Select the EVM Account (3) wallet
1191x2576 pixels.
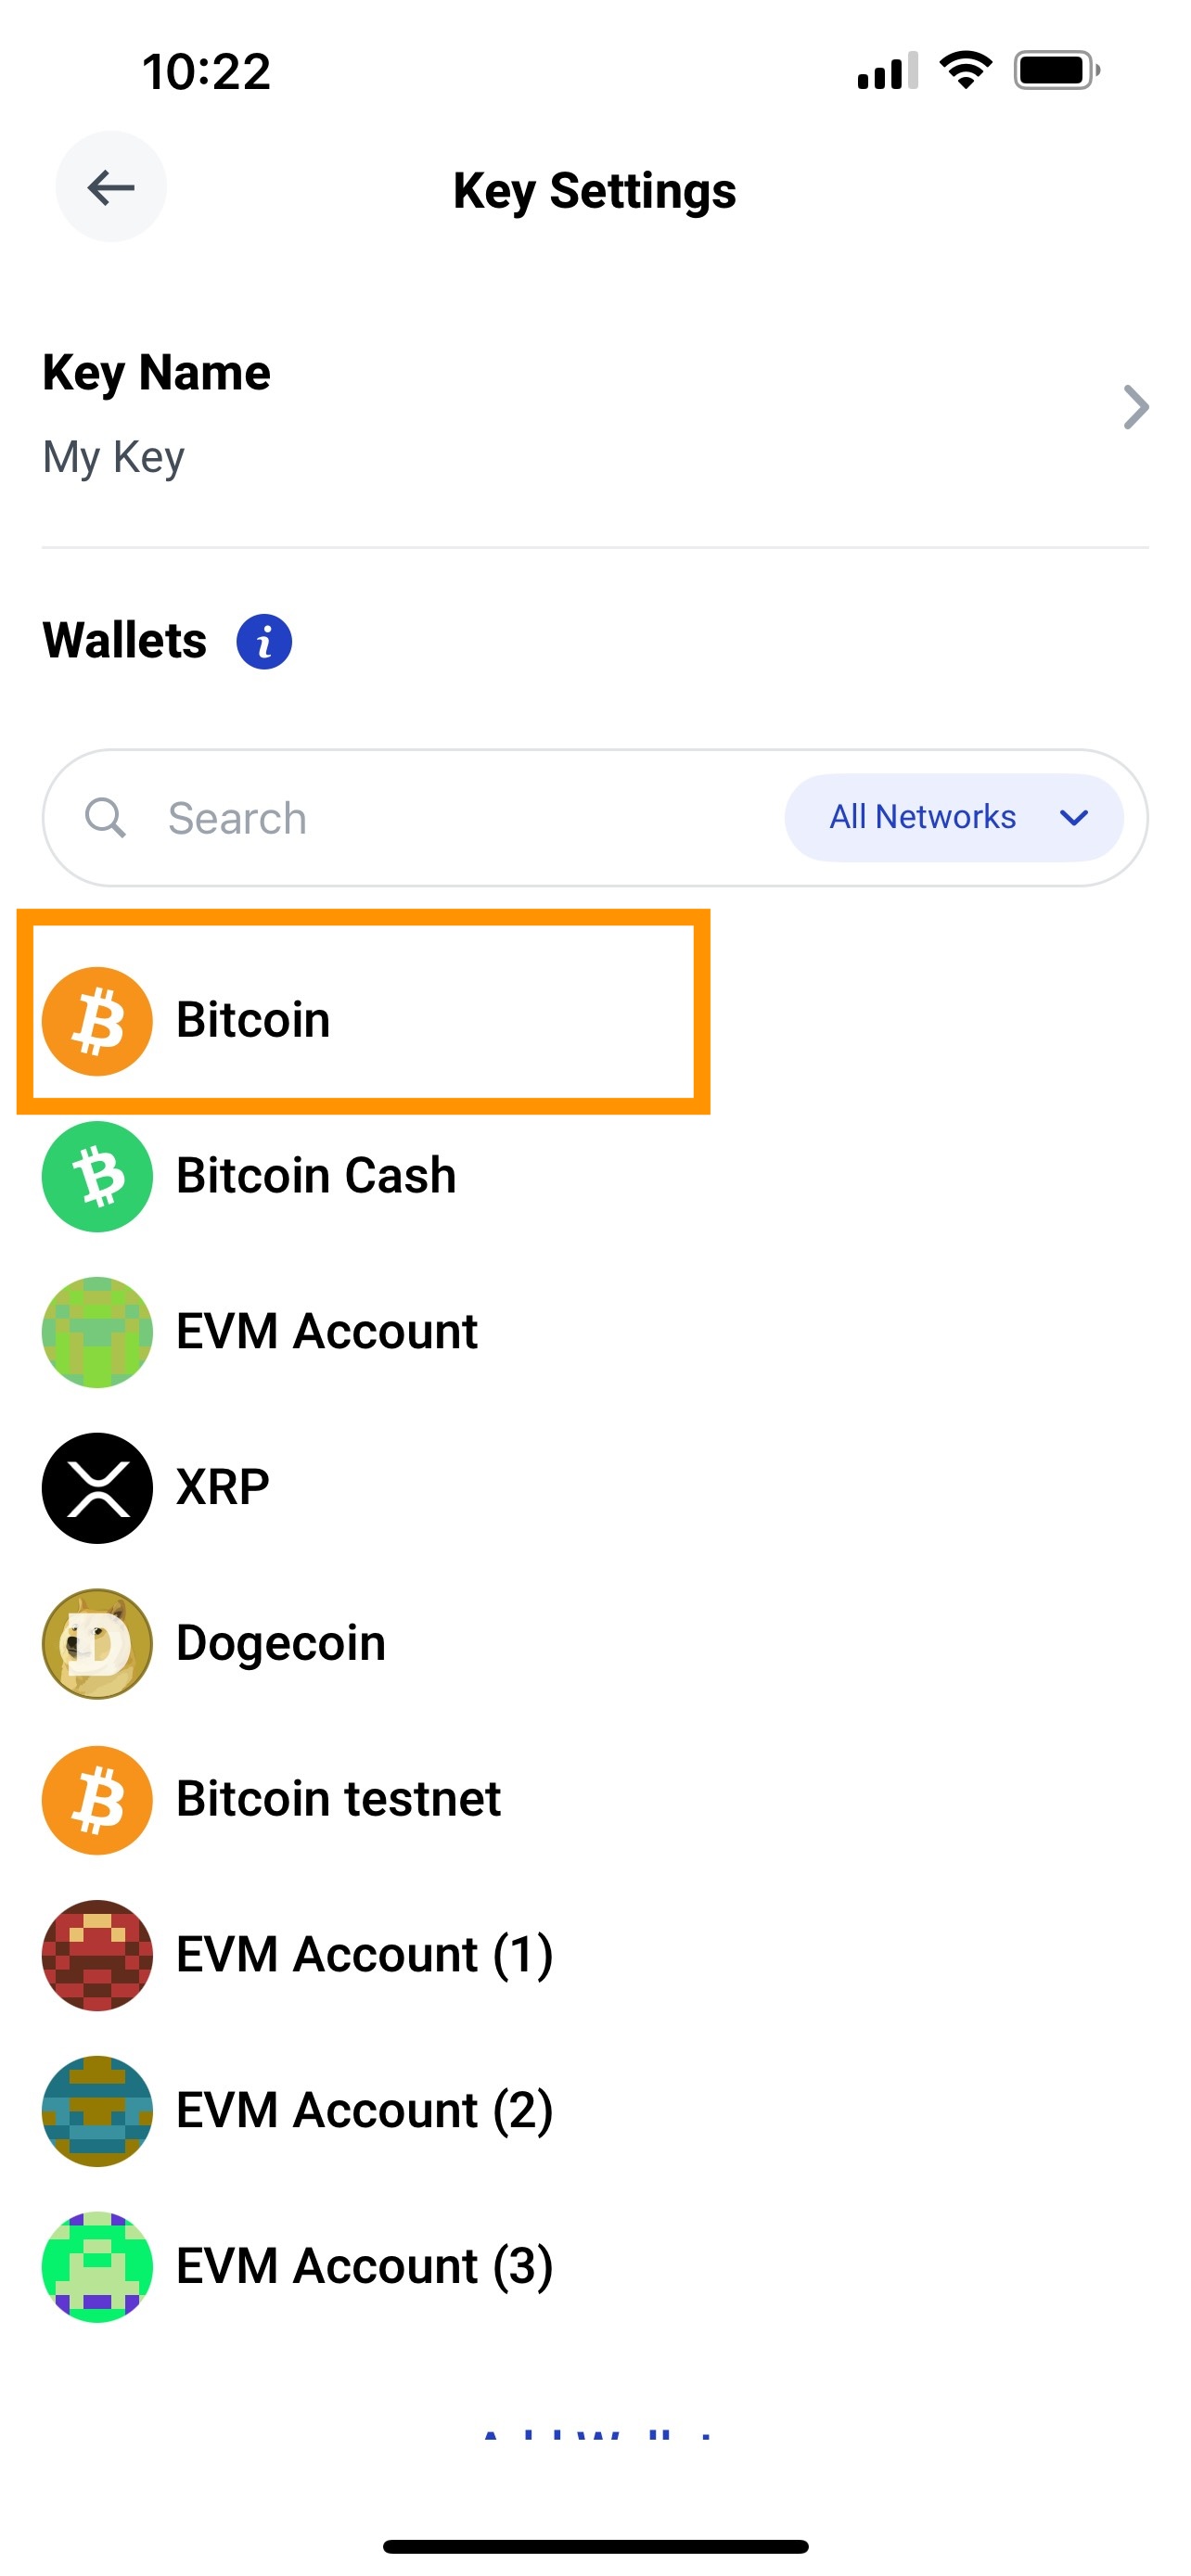pyautogui.click(x=595, y=2267)
